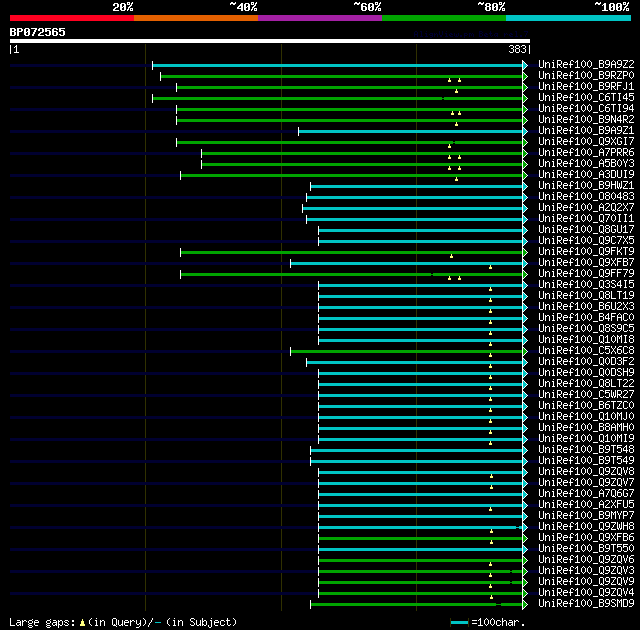Click the query name BP072565
The width and height of the screenshot is (640, 630).
coord(38,32)
